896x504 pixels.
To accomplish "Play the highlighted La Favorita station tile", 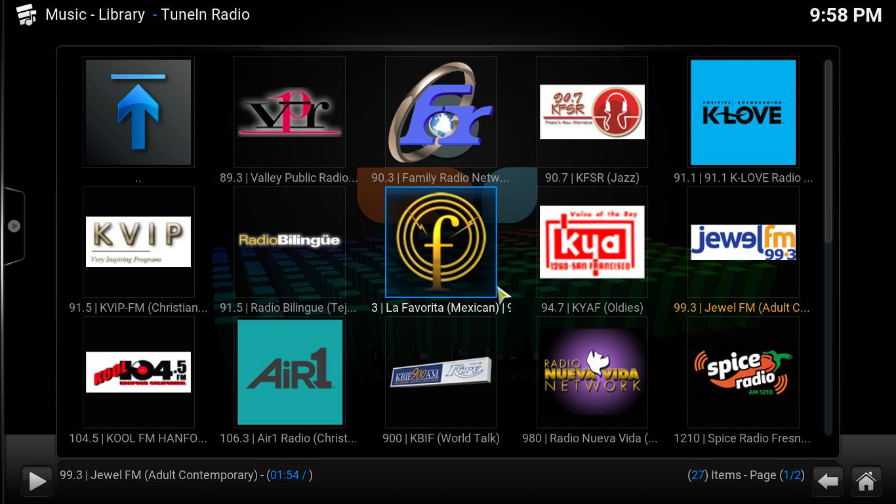I will click(441, 242).
